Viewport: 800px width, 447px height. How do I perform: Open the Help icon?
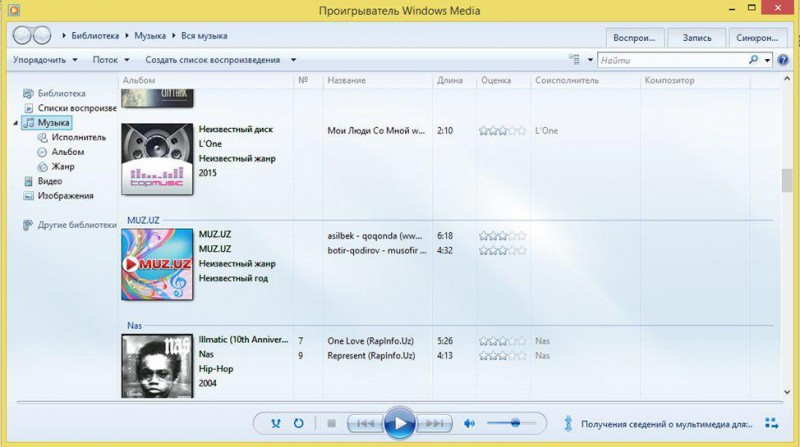[783, 60]
